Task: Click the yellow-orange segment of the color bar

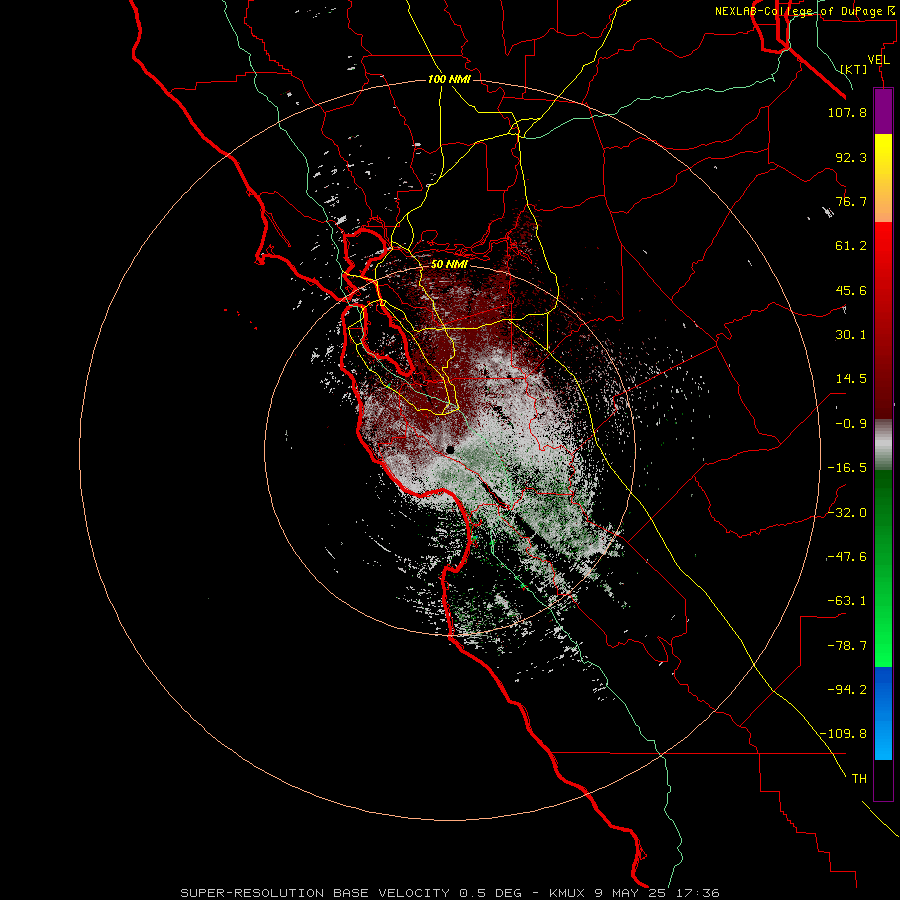Action: click(883, 178)
